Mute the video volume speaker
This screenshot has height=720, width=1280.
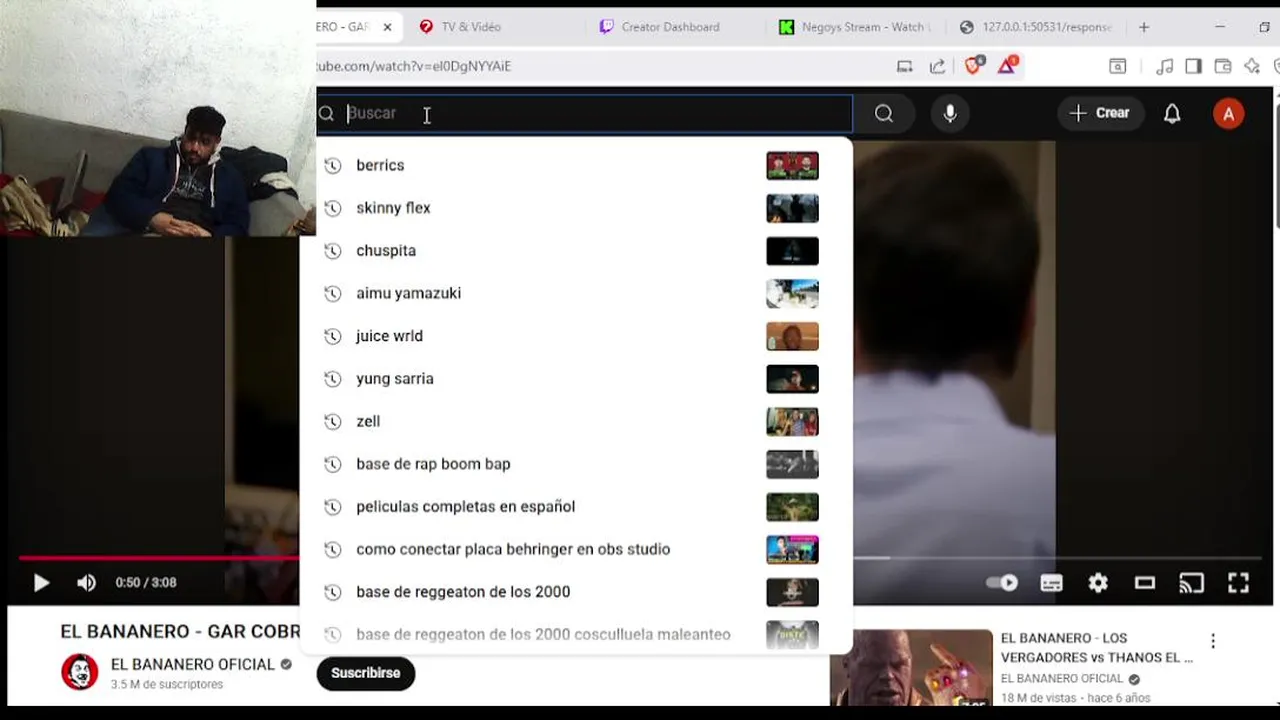[x=87, y=582]
